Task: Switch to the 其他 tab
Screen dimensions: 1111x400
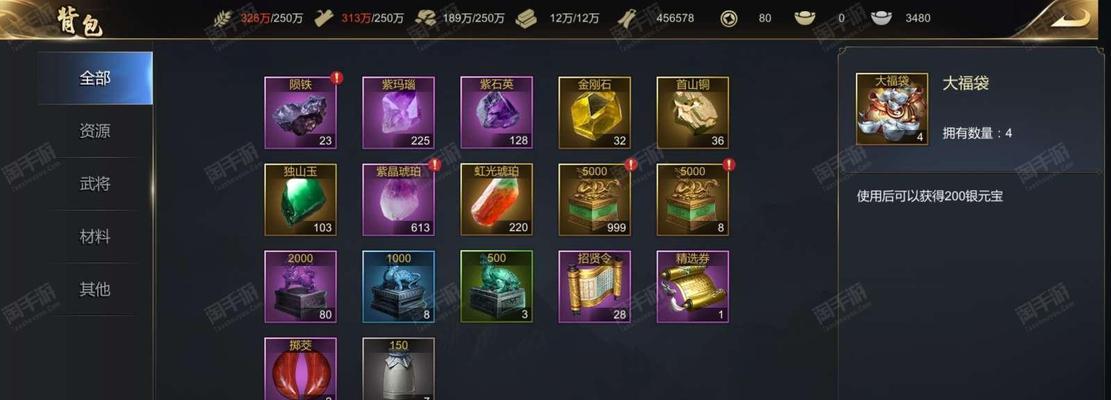Action: coord(95,289)
